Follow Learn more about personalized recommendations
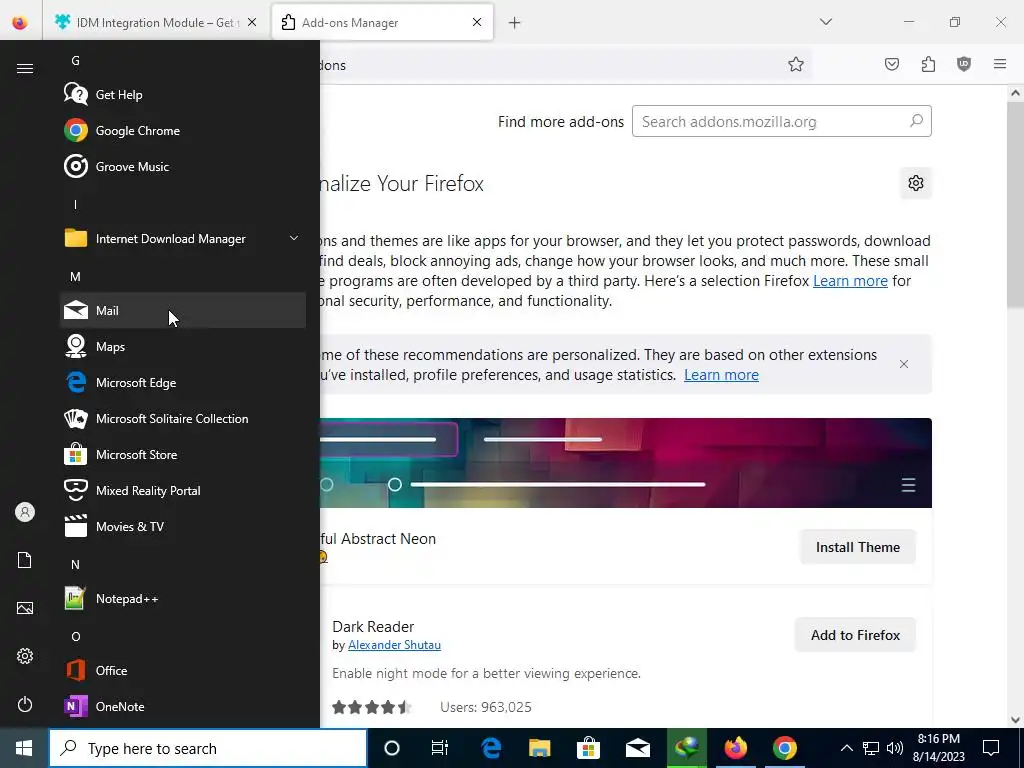The width and height of the screenshot is (1024, 768). 721,375
